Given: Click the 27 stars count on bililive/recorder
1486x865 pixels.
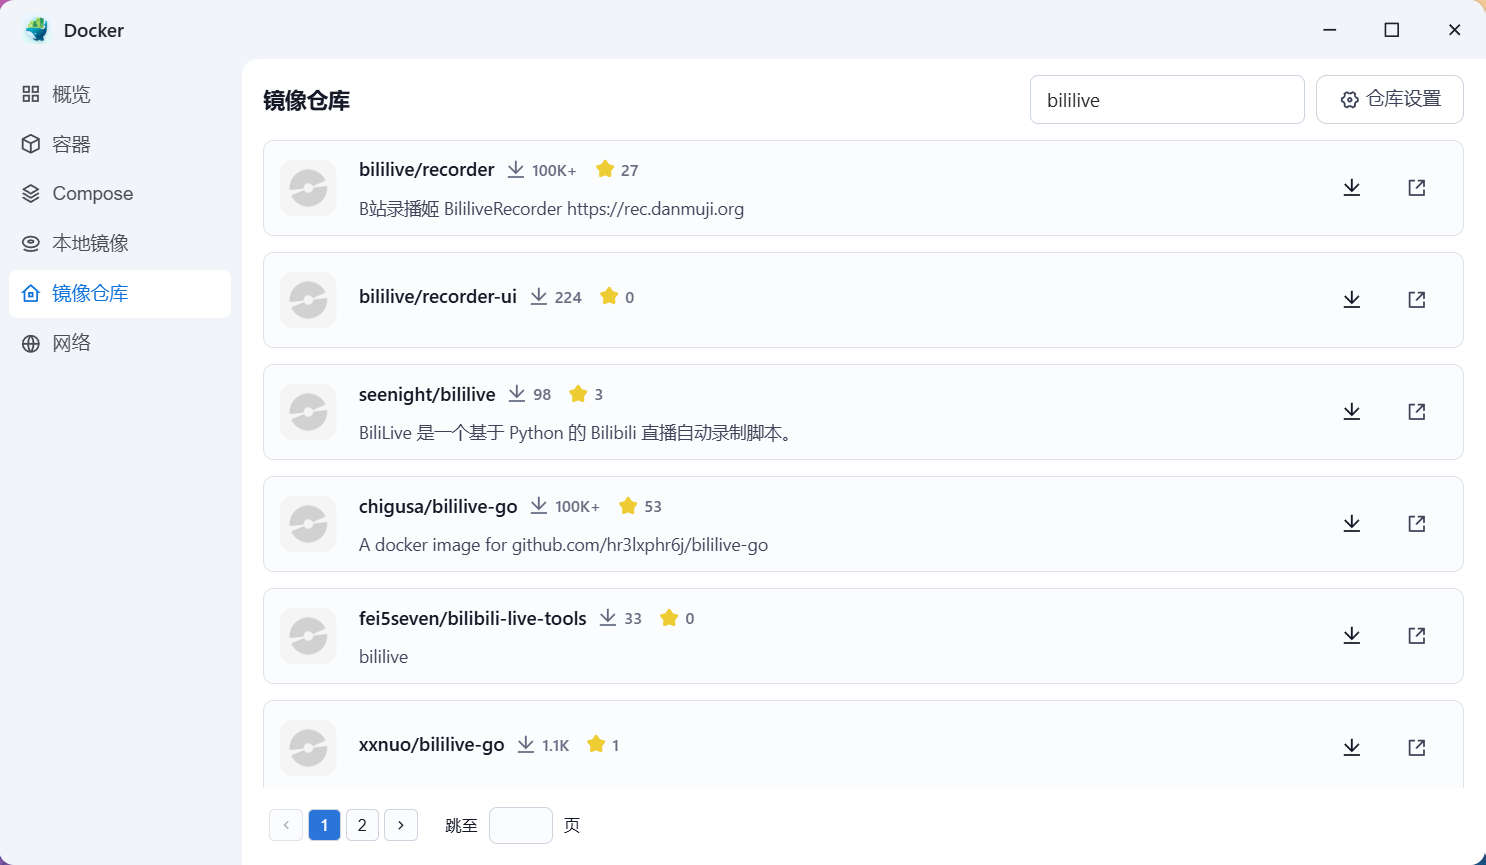Looking at the screenshot, I should pyautogui.click(x=629, y=171).
